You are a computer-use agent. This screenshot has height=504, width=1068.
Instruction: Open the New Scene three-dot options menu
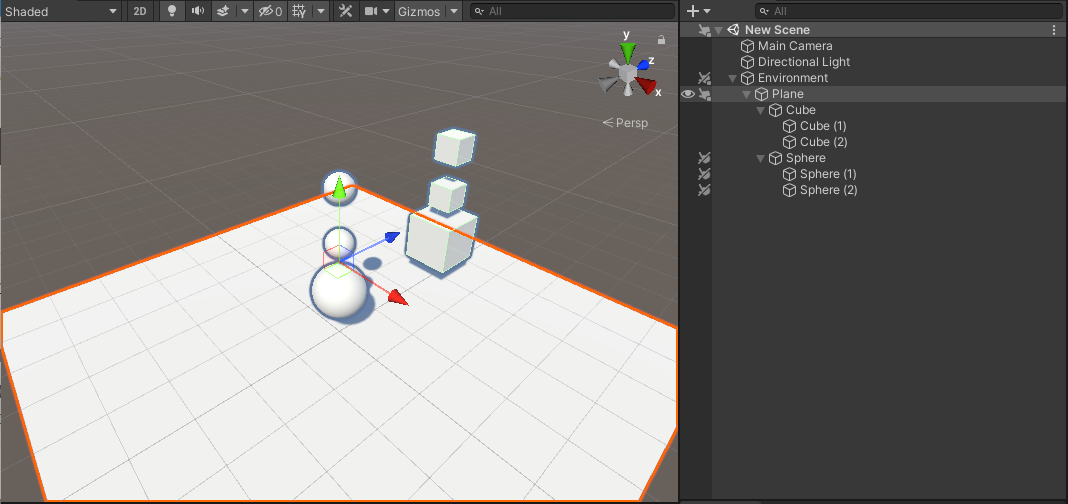[1054, 30]
